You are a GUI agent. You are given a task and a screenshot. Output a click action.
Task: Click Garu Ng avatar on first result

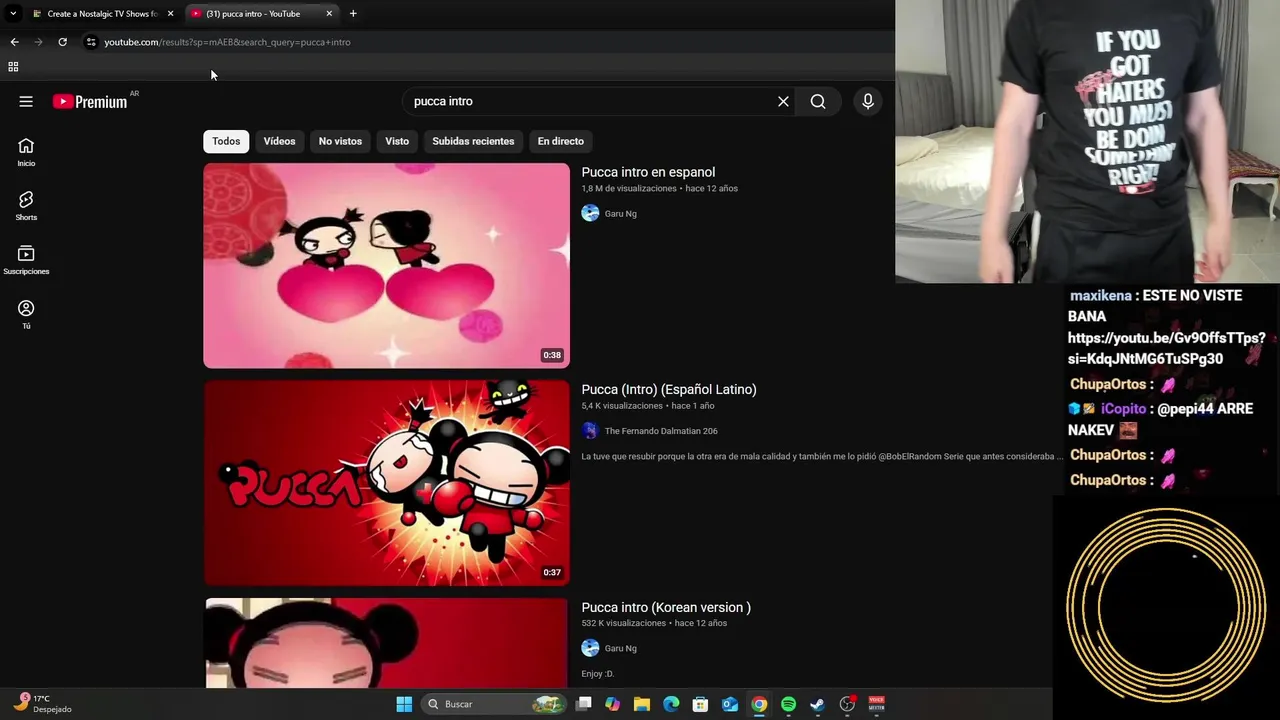(x=590, y=213)
